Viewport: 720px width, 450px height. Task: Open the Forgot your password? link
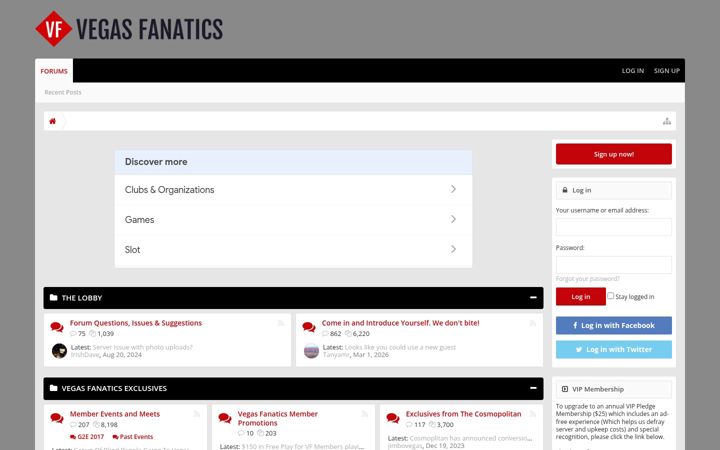(x=588, y=279)
